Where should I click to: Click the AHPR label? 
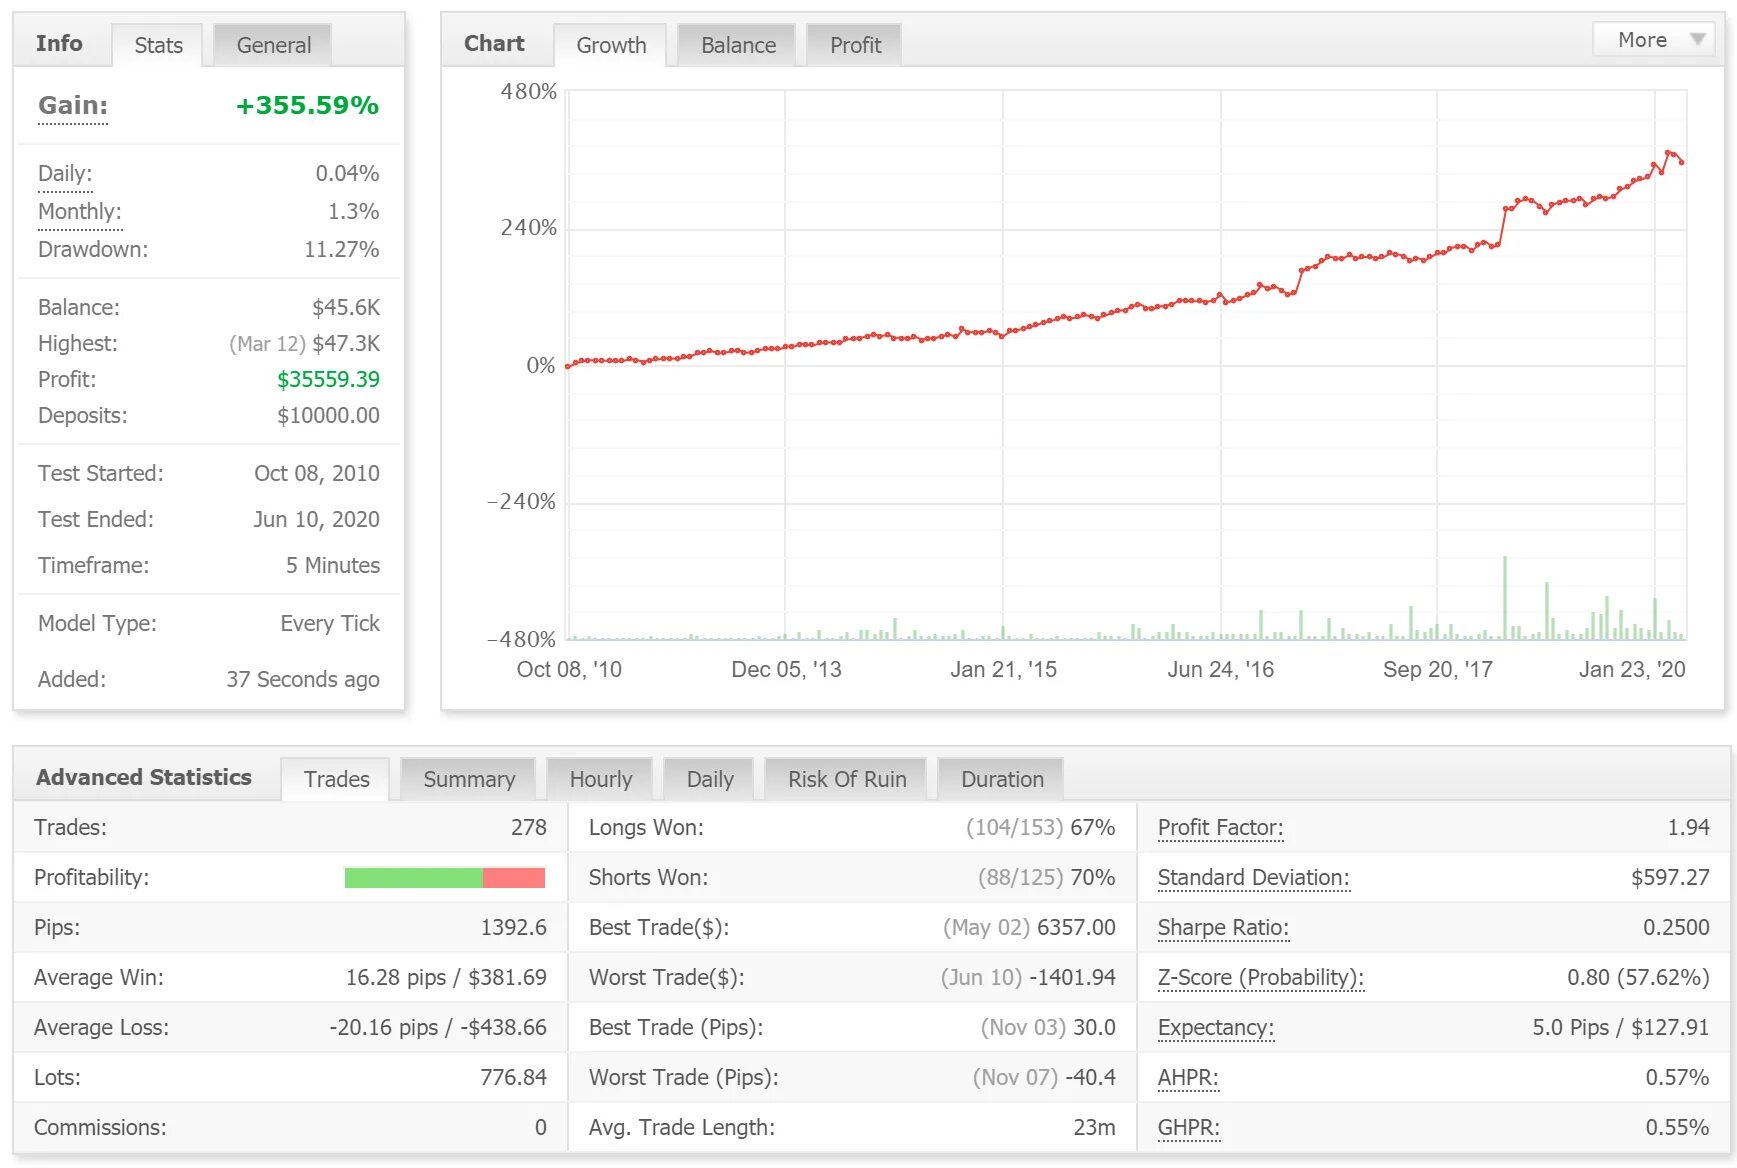1188,1077
